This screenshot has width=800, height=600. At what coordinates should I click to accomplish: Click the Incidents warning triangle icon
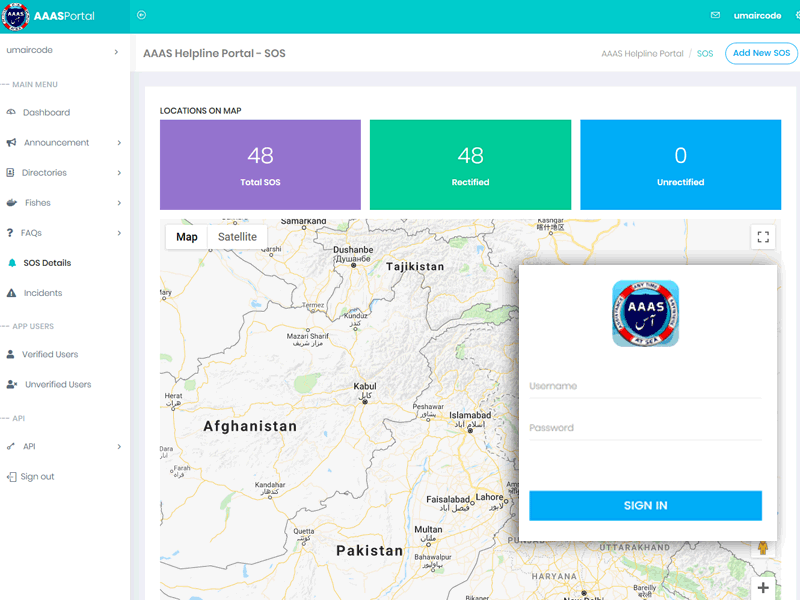pos(12,293)
